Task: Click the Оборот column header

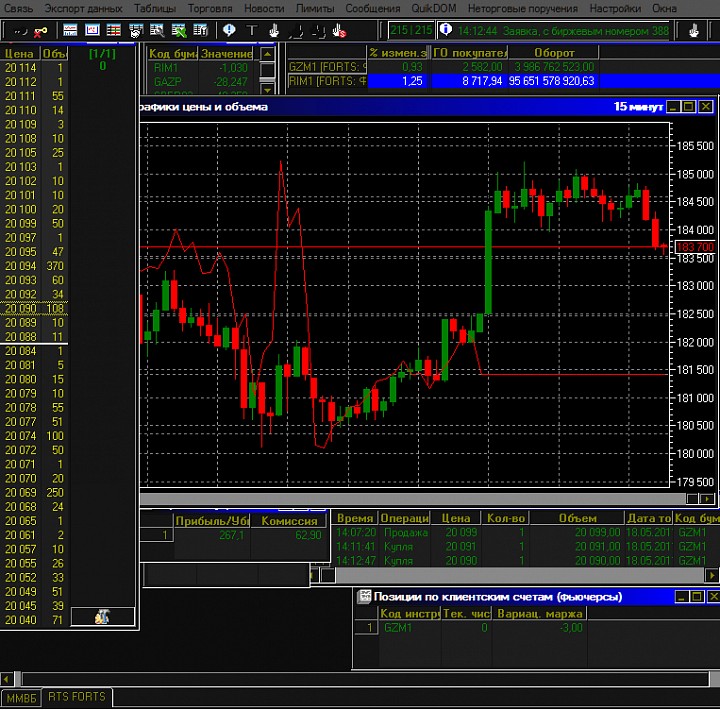Action: coord(553,52)
